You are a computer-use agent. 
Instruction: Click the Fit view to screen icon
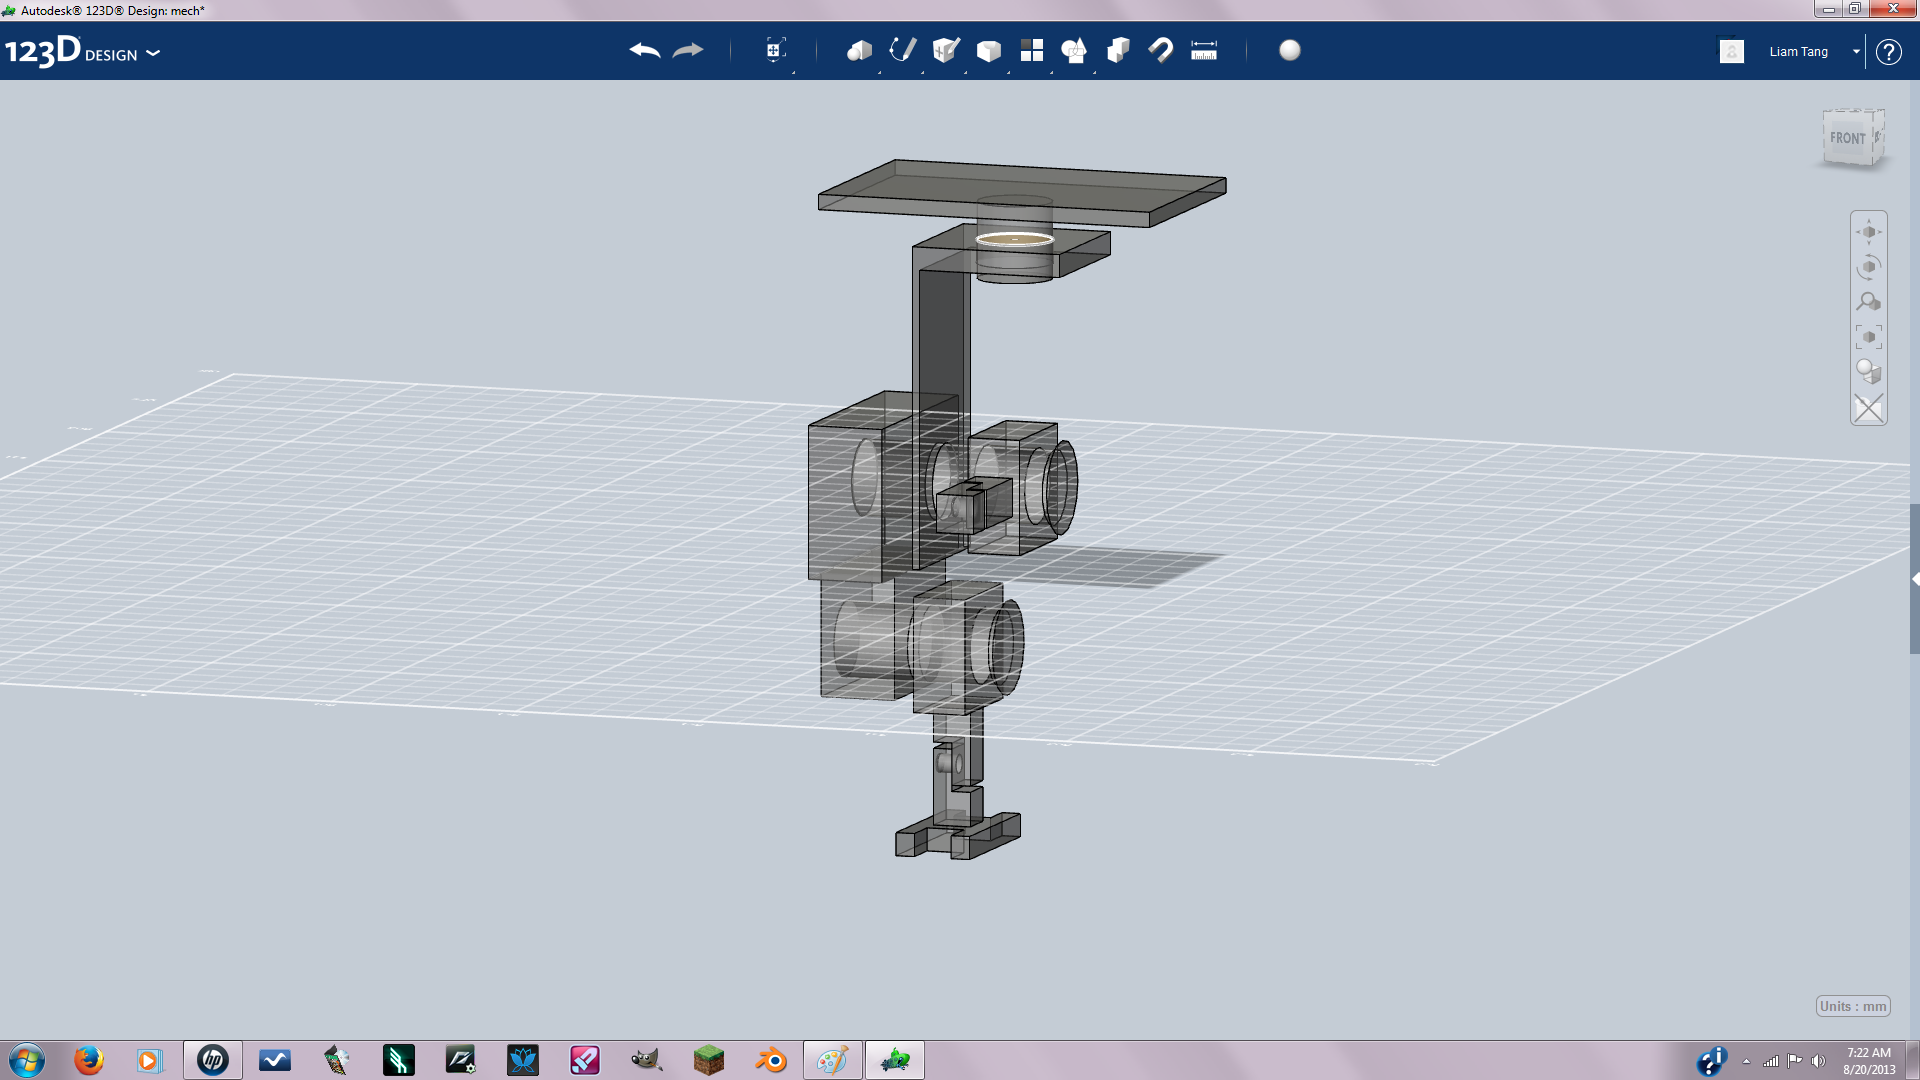[1869, 337]
